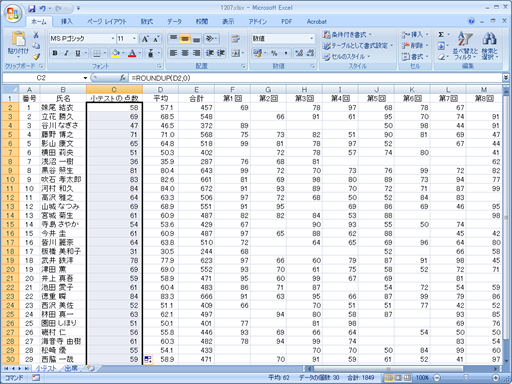Click the Auto Fill Options smart tag
Screen dimensions: 512x384
pos(148,359)
